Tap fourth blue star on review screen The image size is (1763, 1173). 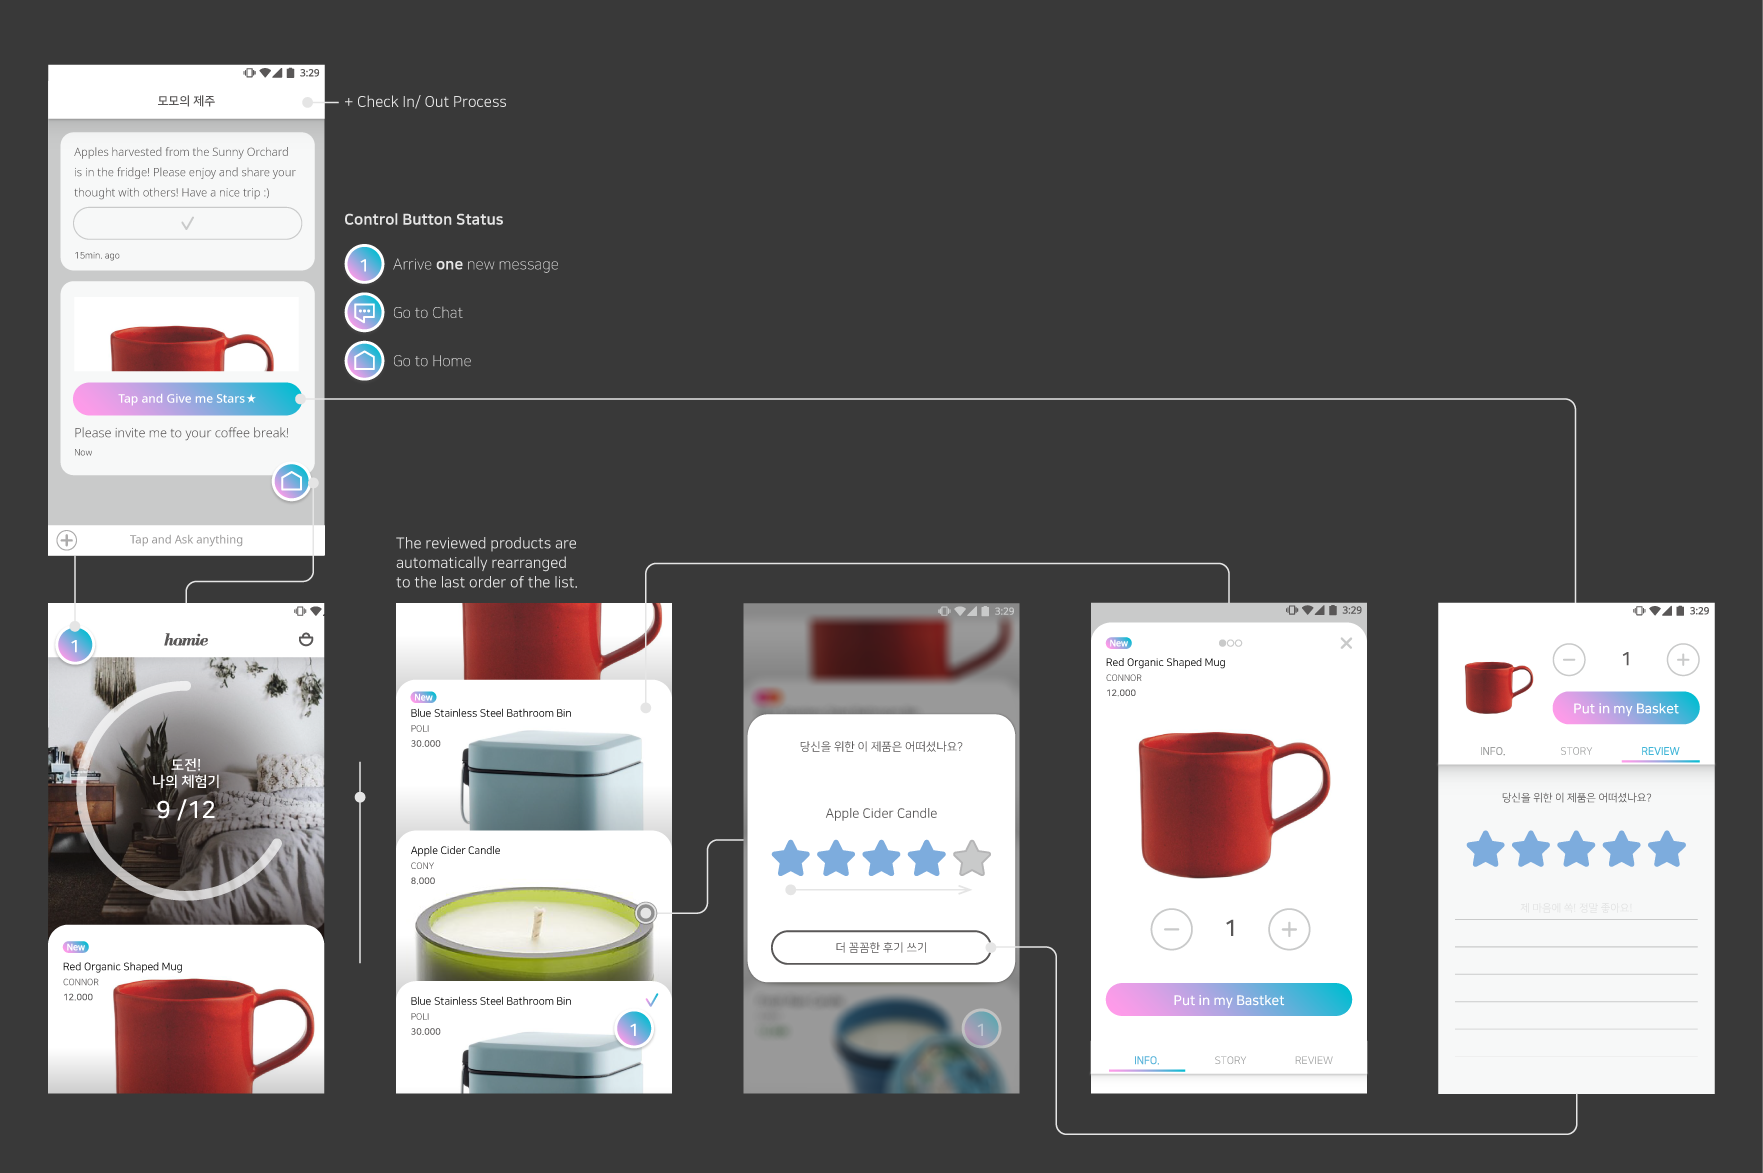[x=1622, y=849]
